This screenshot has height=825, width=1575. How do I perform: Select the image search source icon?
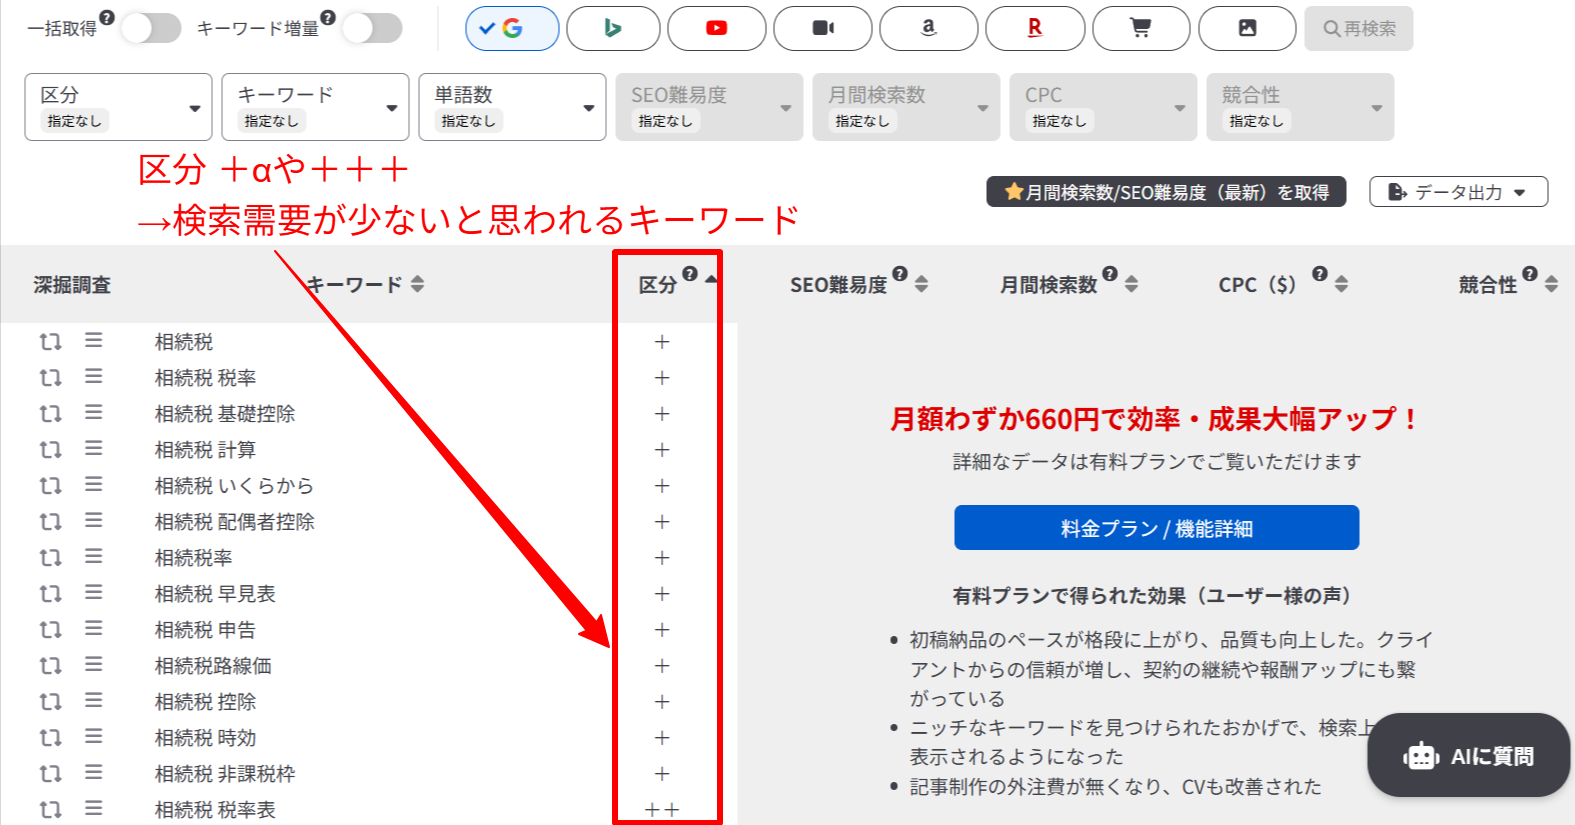point(1247,28)
